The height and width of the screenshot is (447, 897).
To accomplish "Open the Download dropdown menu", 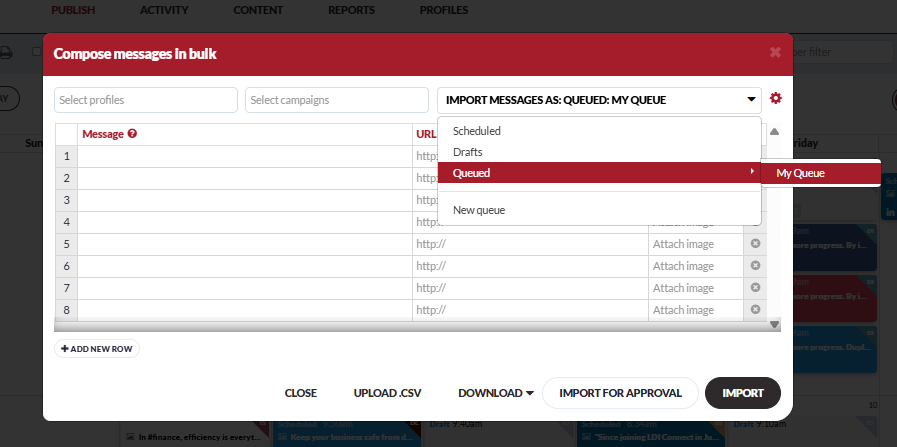I will point(495,393).
